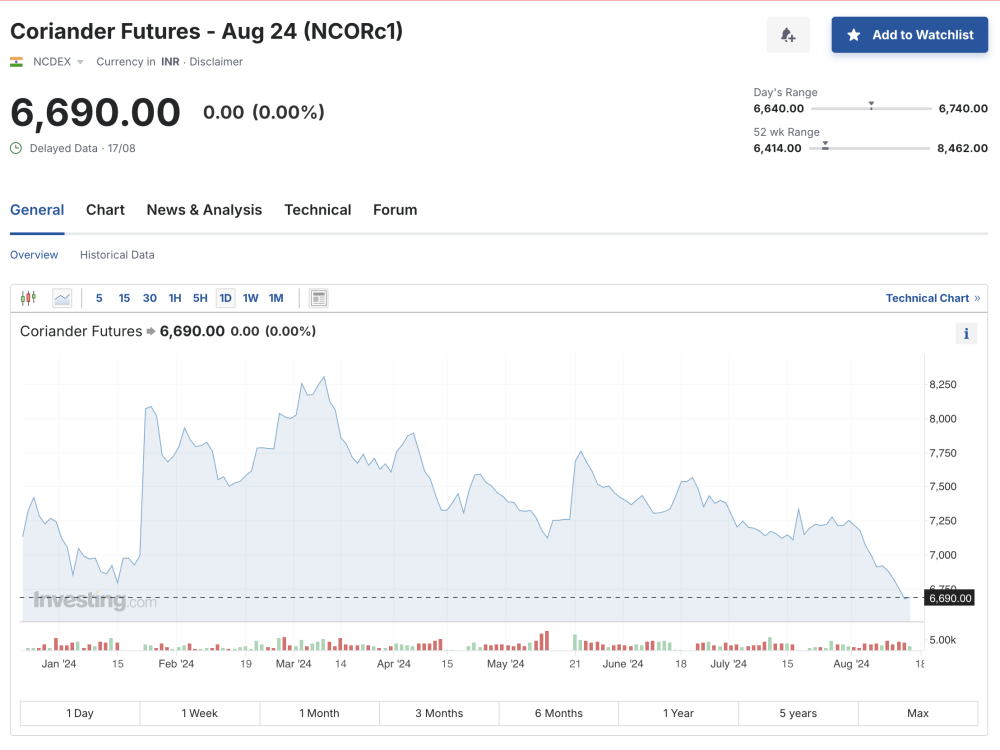The width and height of the screenshot is (1000, 750).
Task: Select area chart type icon
Action: pyautogui.click(x=62, y=298)
